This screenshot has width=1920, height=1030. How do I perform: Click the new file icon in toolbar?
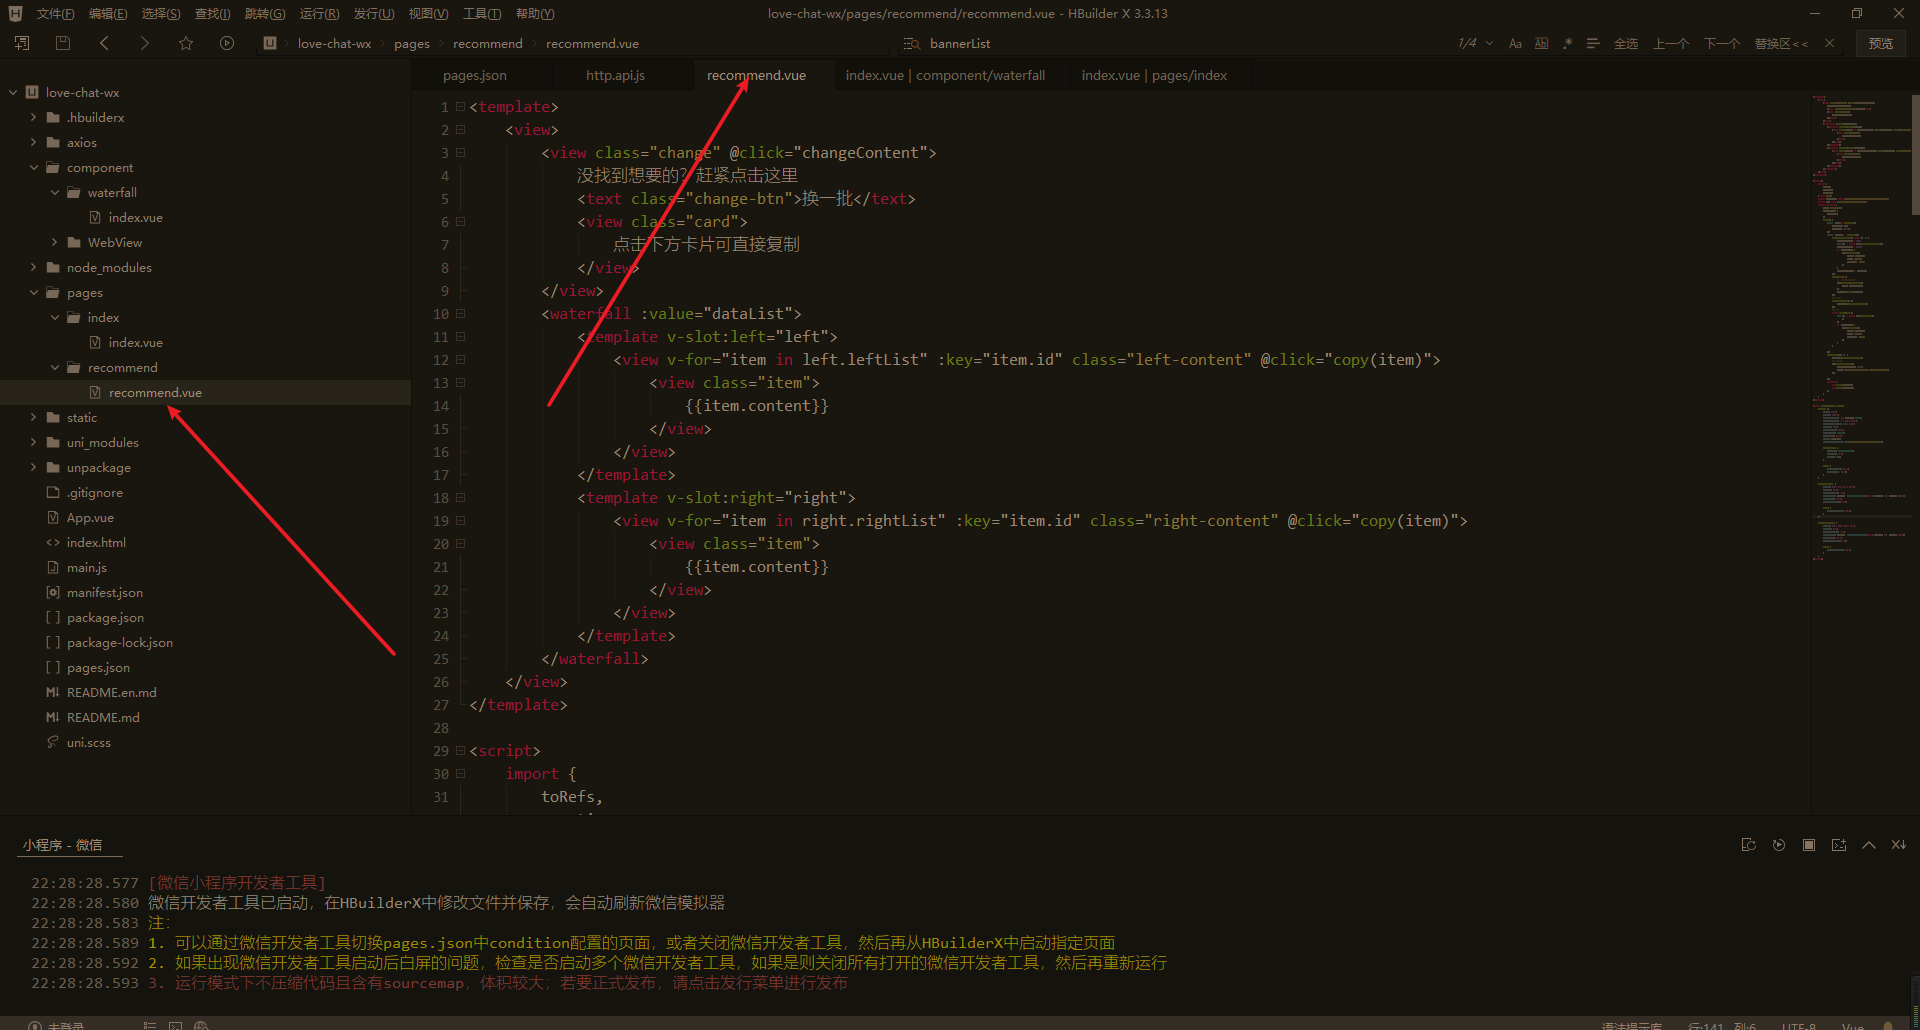coord(22,43)
